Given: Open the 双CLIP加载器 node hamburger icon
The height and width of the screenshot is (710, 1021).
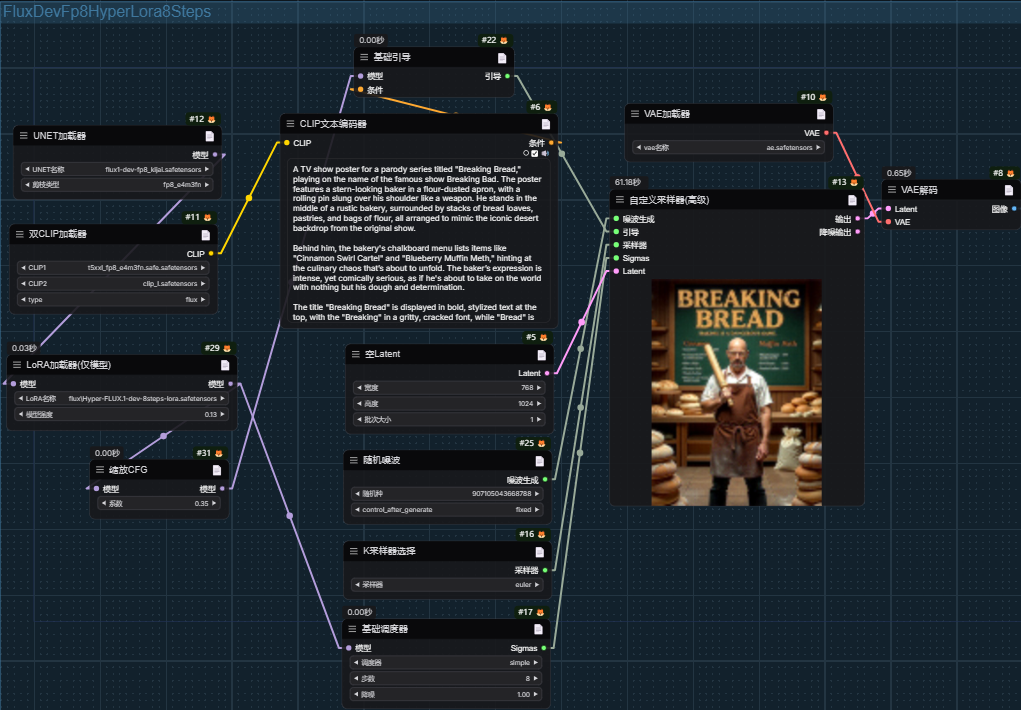Looking at the screenshot, I should (x=20, y=234).
